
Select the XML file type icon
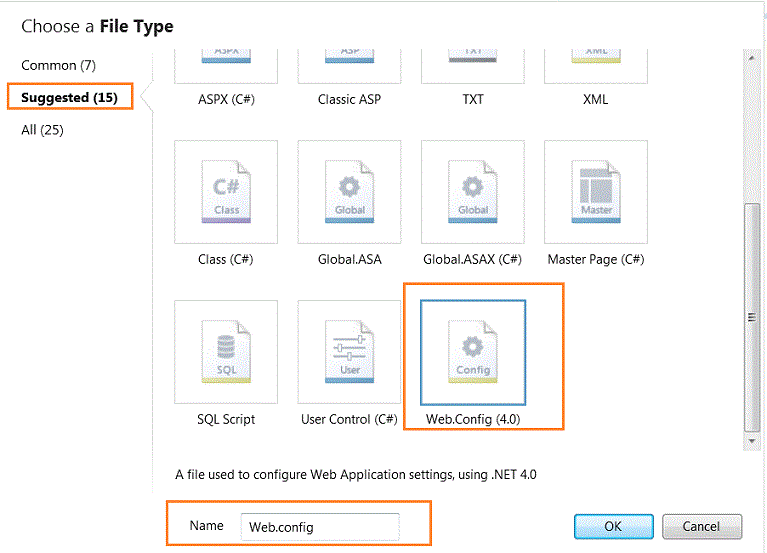pyautogui.click(x=596, y=66)
